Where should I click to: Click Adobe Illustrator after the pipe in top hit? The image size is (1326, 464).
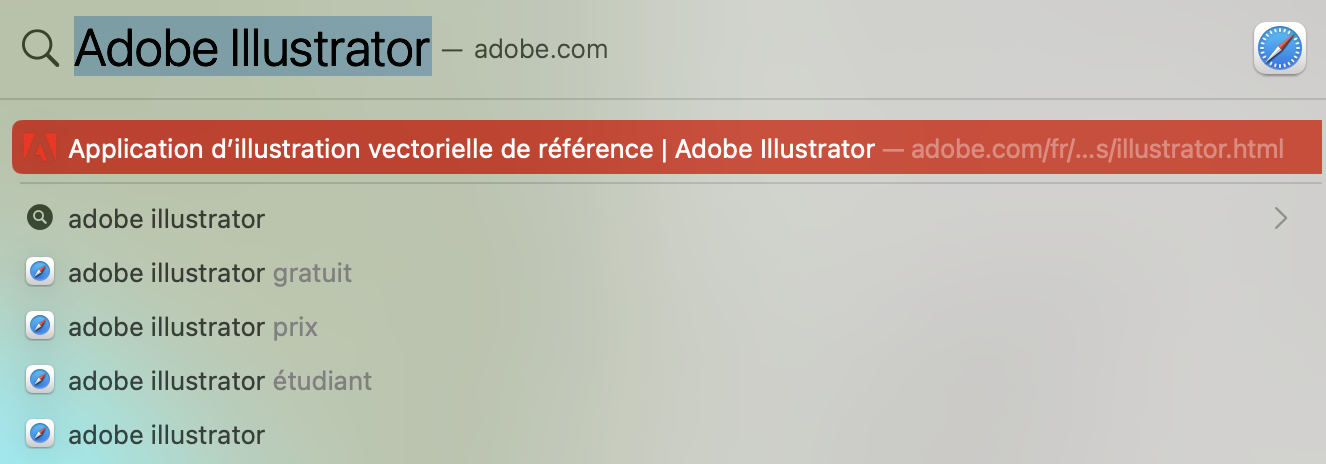tap(775, 149)
